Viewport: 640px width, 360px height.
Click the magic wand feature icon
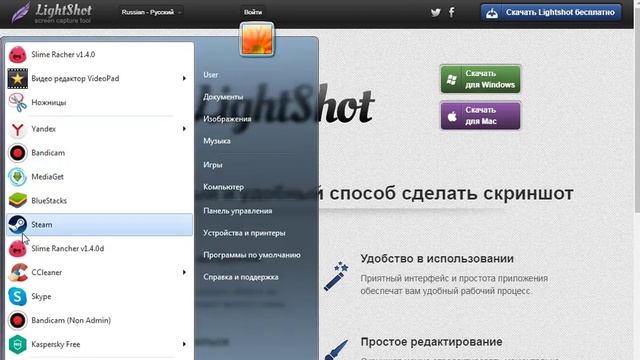pos(336,276)
